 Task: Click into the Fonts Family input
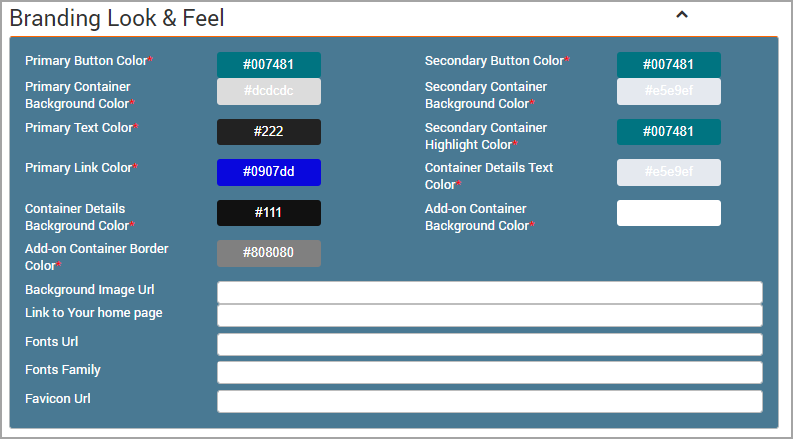coord(490,373)
